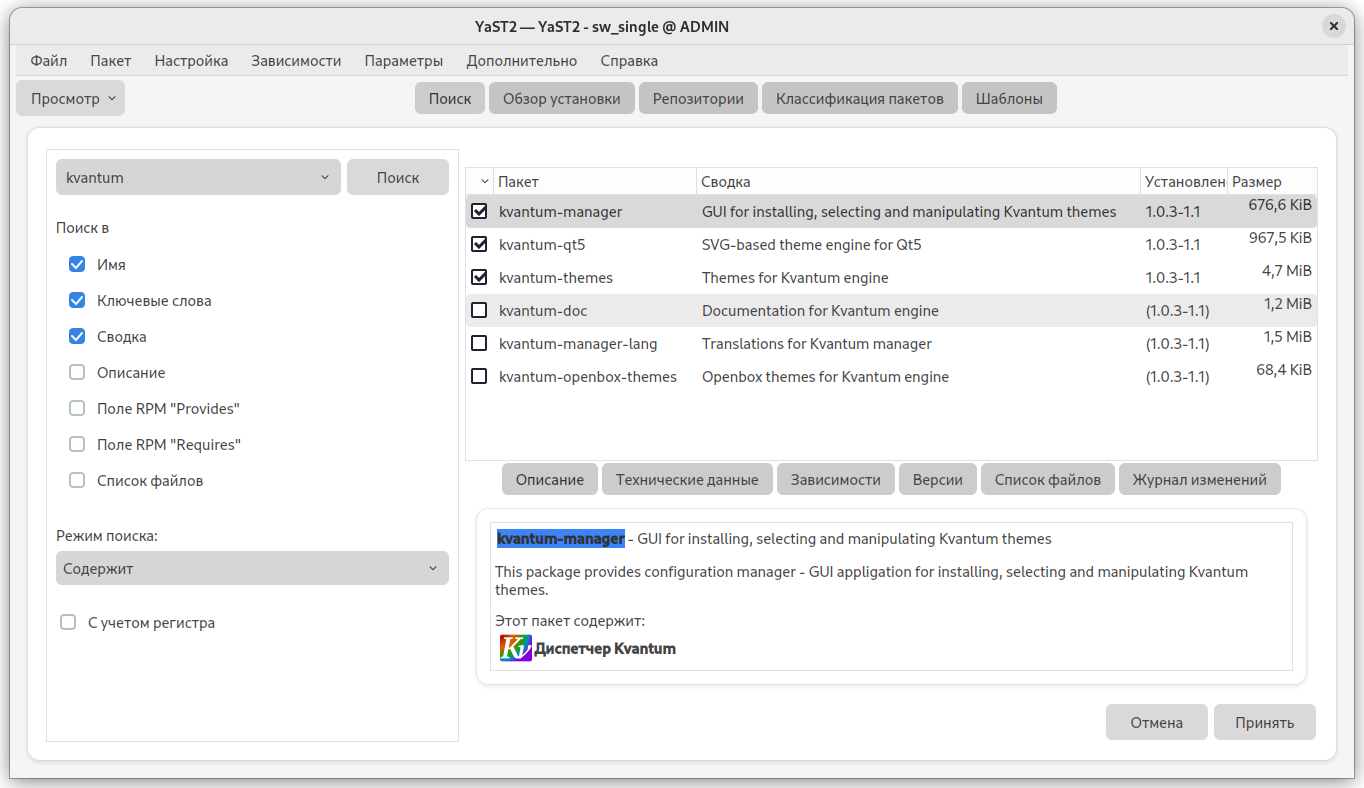Show the package Список файлов details tab
1364x788 pixels.
pyautogui.click(x=1048, y=480)
